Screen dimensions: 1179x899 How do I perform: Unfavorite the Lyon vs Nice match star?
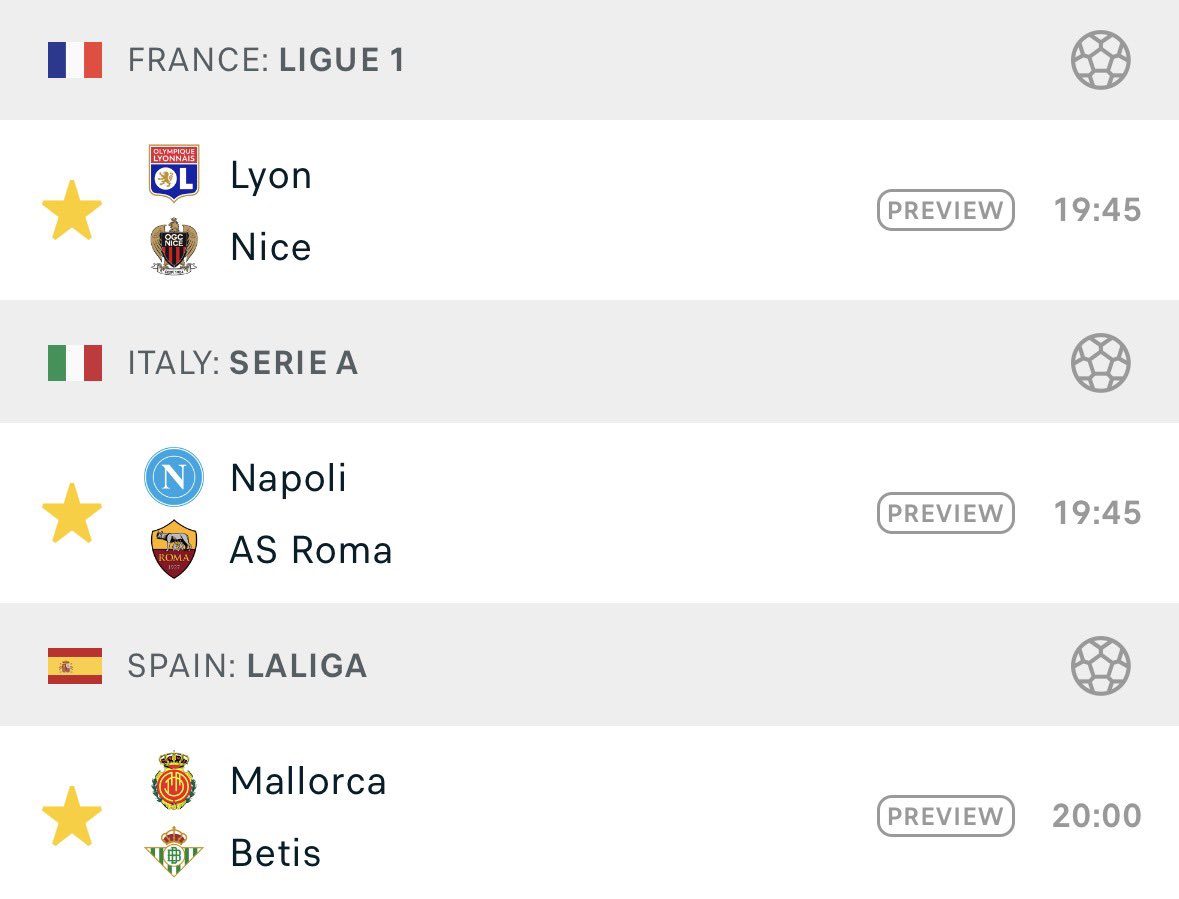point(72,211)
